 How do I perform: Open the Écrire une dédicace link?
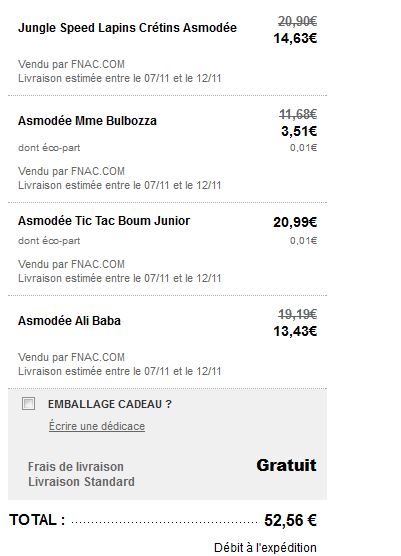tap(97, 426)
